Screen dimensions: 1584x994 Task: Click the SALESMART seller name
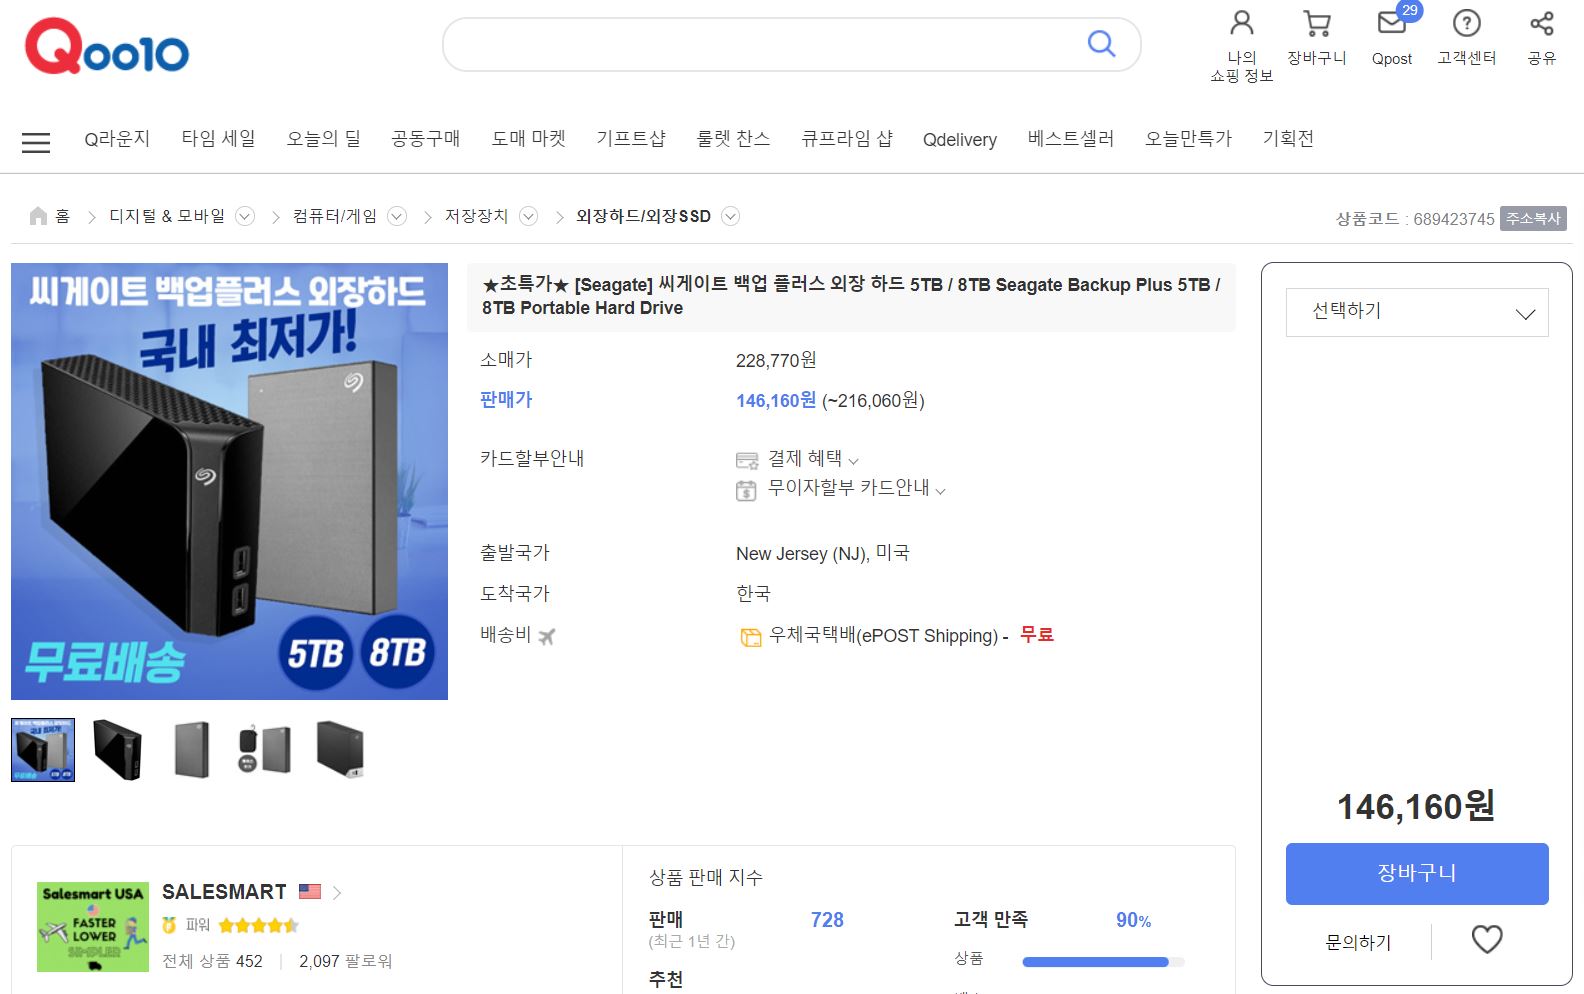click(224, 892)
